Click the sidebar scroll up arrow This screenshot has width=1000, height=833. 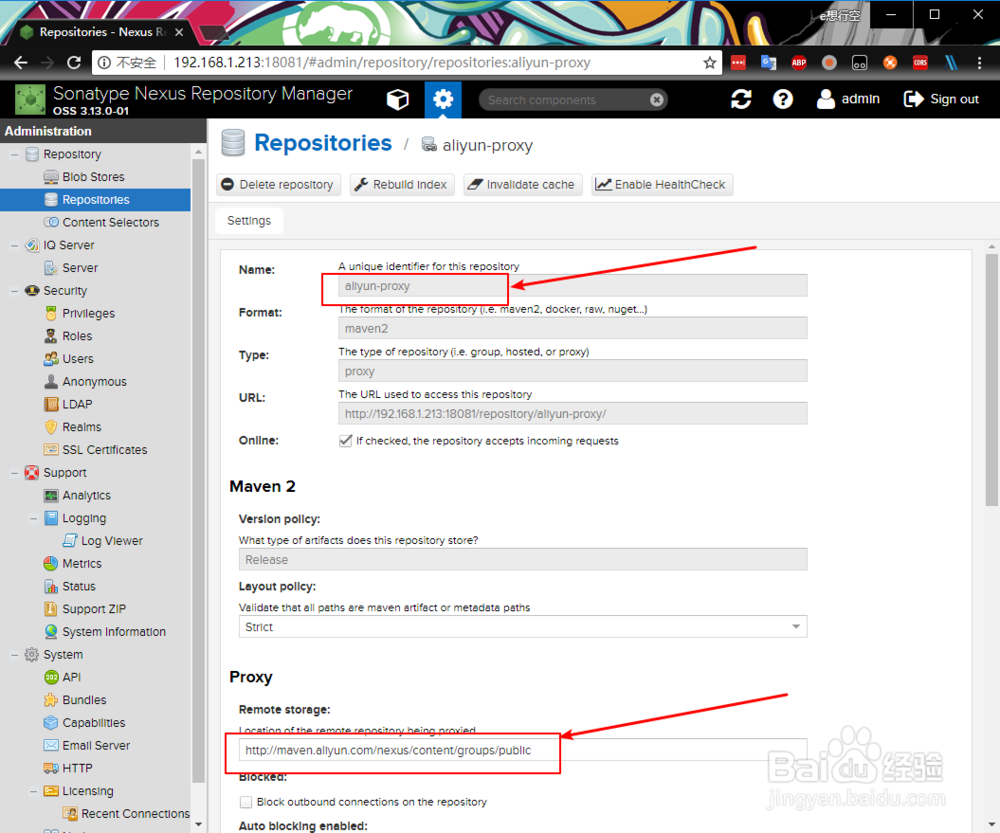198,152
